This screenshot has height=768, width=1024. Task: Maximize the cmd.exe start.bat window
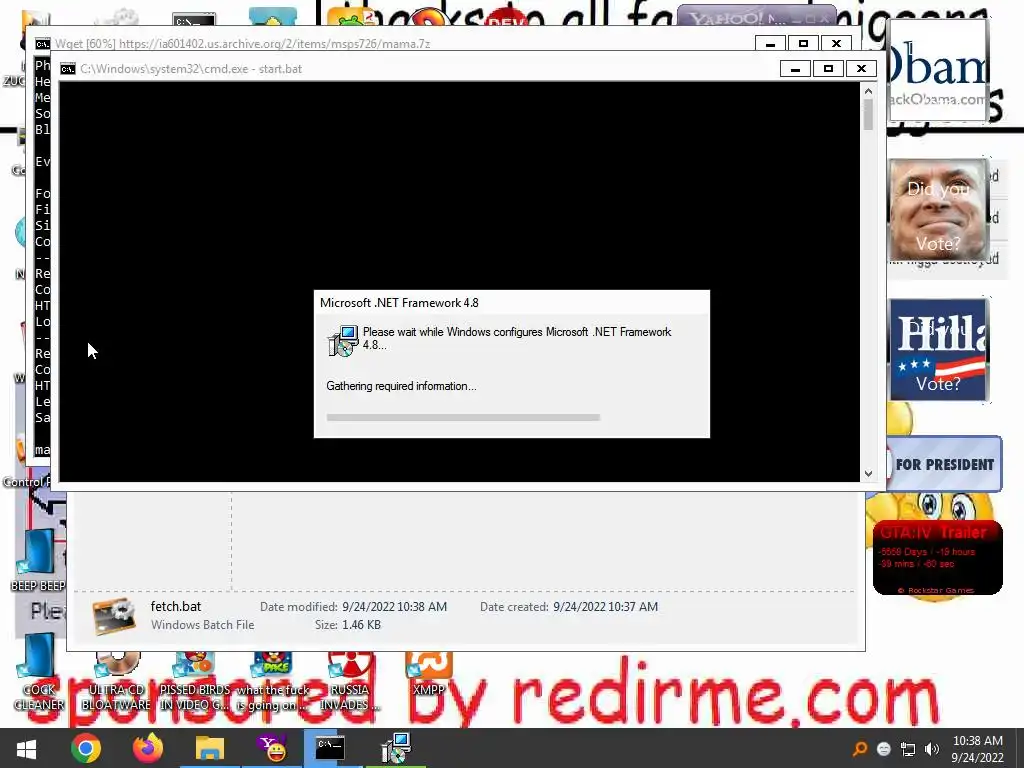pyautogui.click(x=828, y=69)
